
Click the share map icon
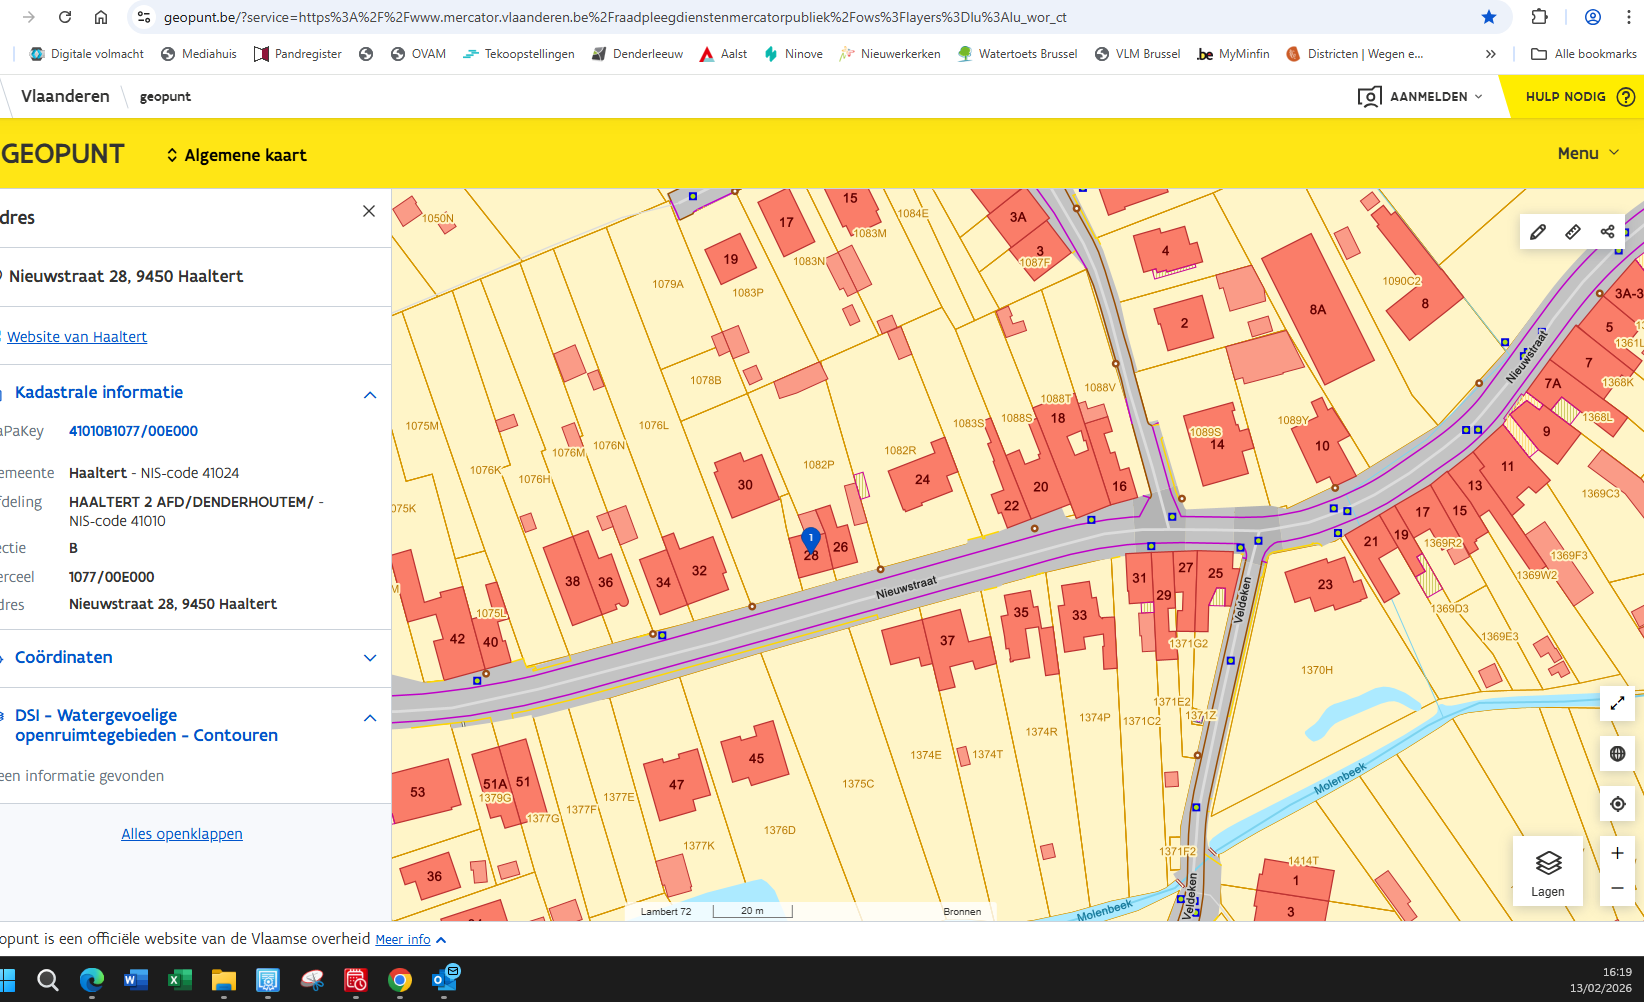(x=1607, y=232)
